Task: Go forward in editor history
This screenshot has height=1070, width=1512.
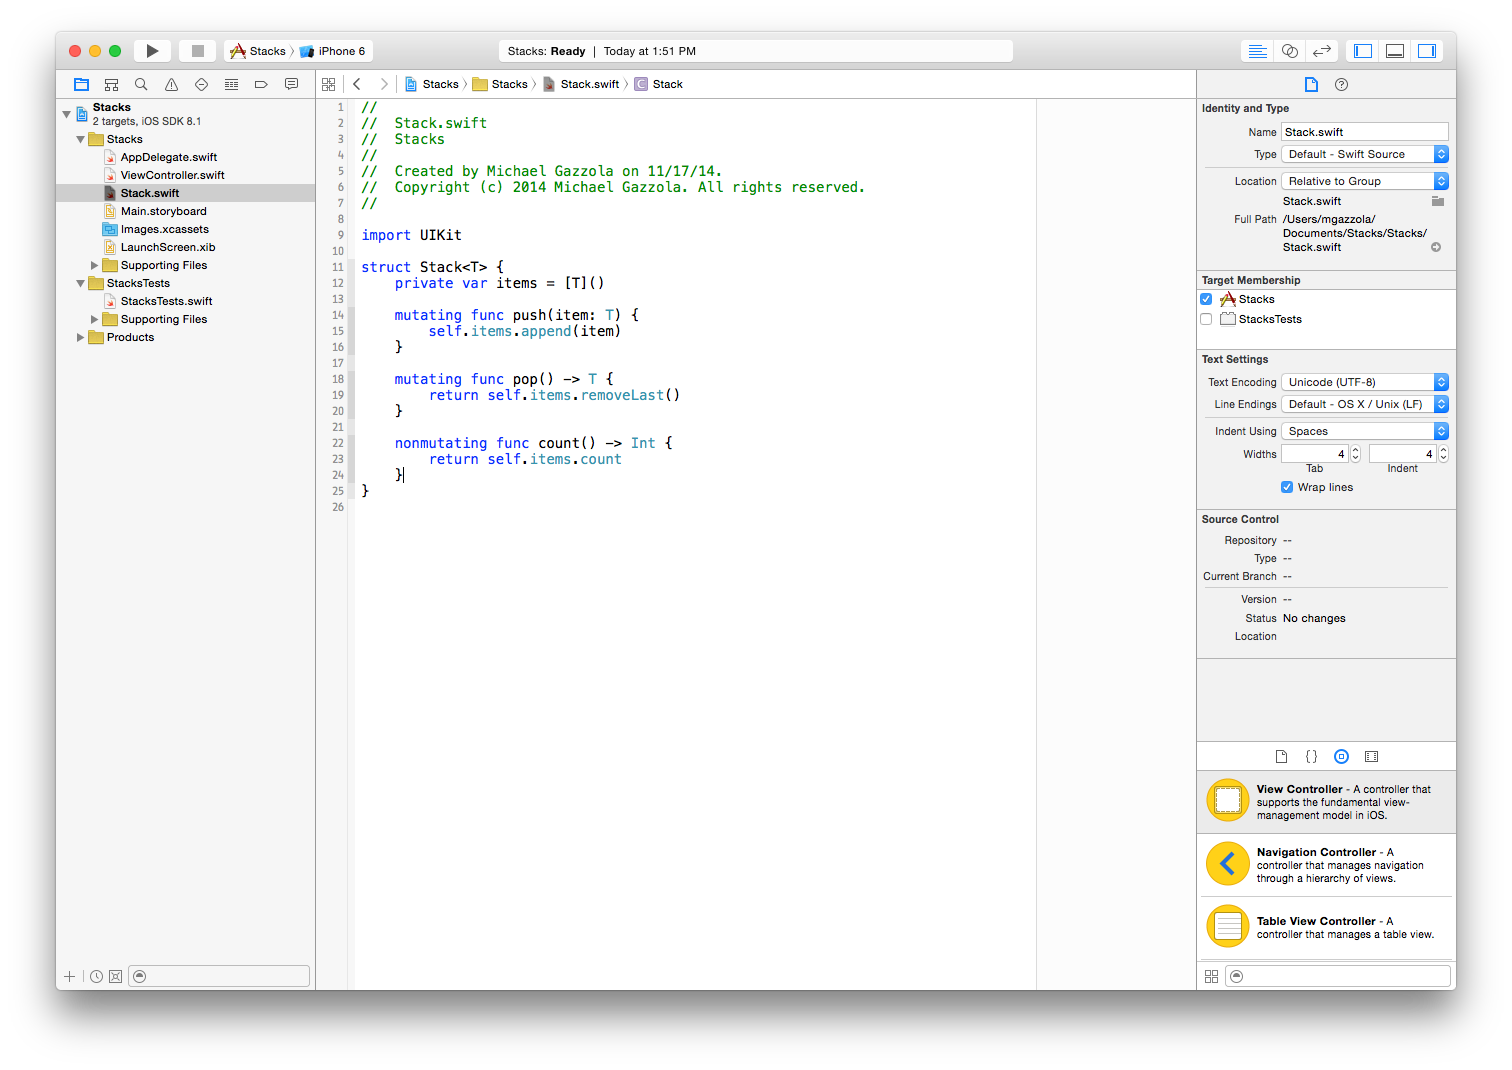Action: coord(384,84)
